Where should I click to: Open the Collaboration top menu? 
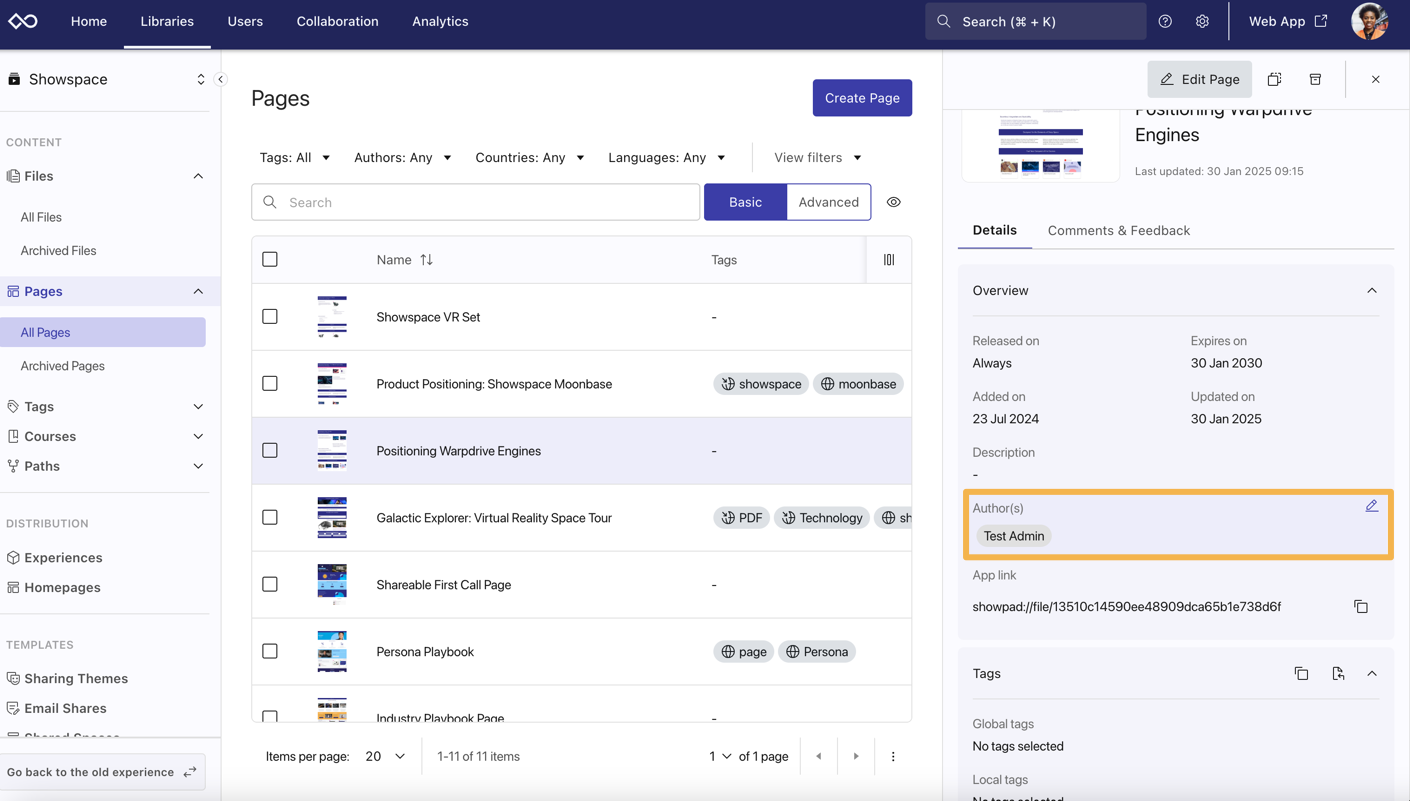click(x=337, y=21)
